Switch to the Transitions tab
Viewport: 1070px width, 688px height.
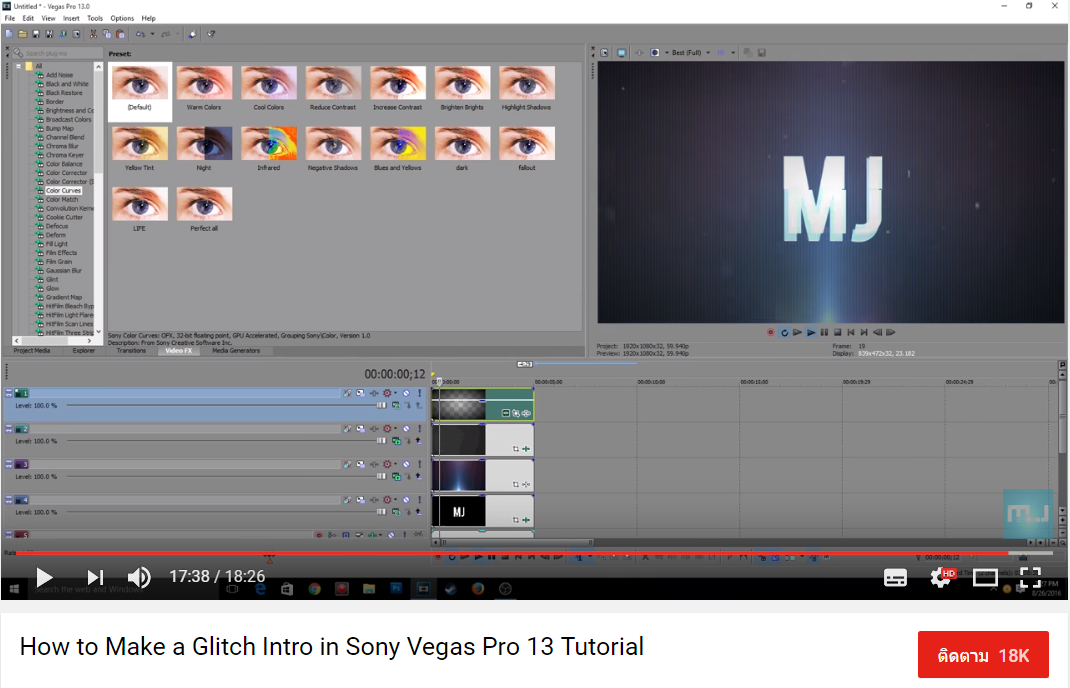click(131, 351)
